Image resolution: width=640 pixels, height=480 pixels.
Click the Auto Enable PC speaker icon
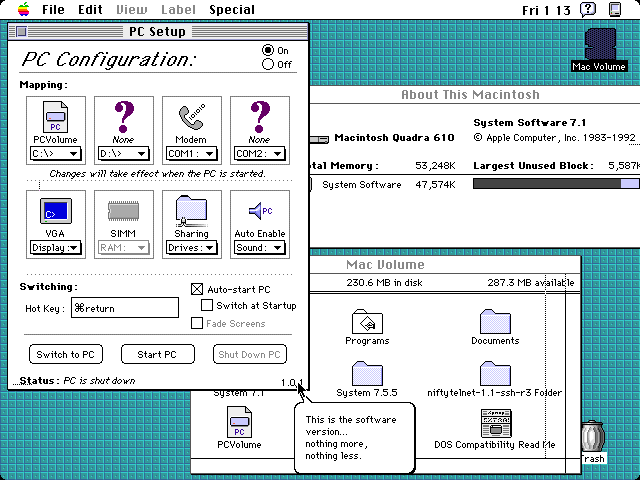(x=260, y=211)
